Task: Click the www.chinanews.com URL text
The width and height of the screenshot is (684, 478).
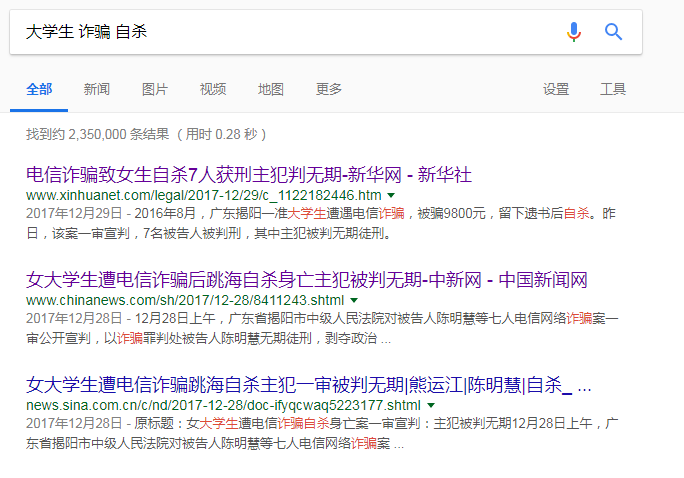Action: [x=185, y=300]
